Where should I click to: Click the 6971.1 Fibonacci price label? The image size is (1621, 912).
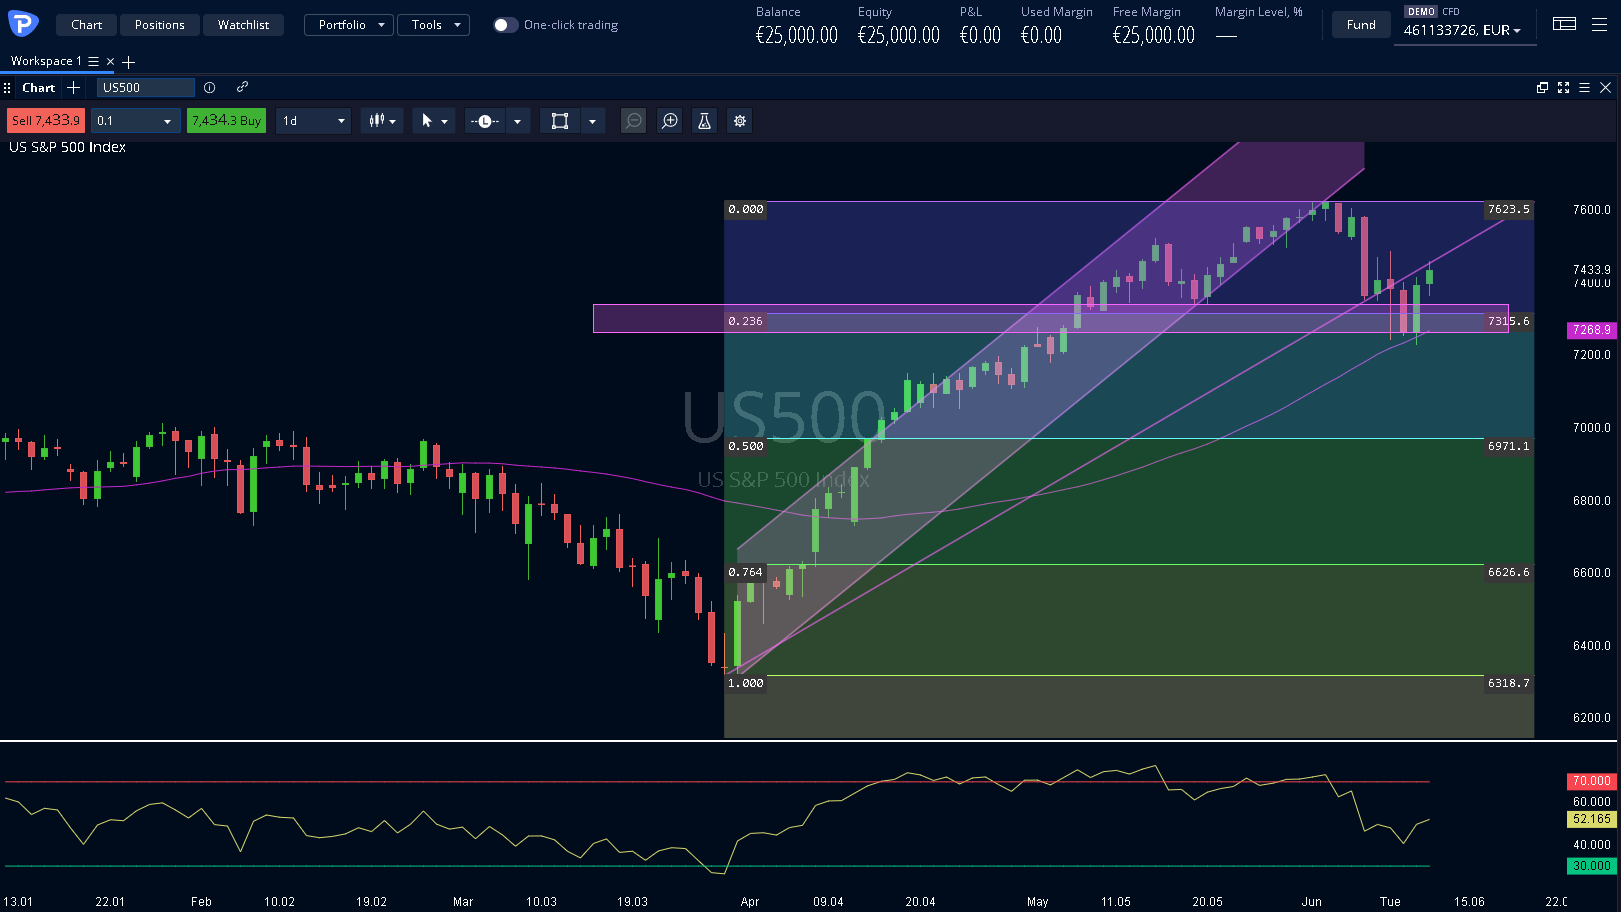click(x=1509, y=446)
